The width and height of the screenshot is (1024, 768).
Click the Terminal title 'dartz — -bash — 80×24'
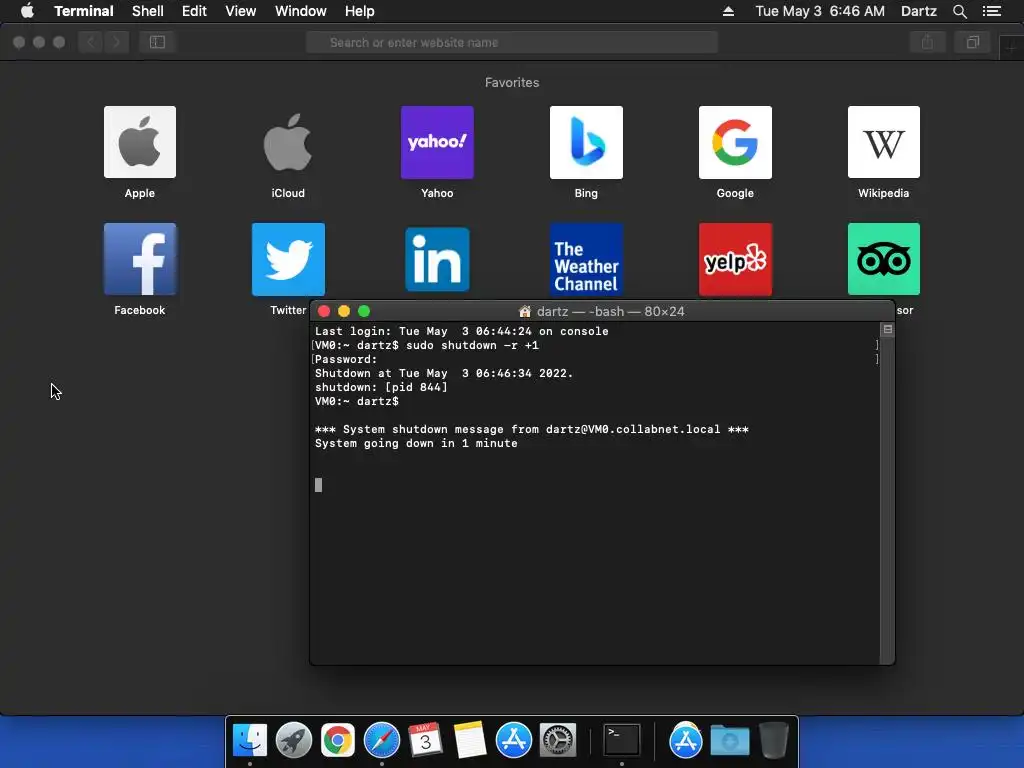click(610, 312)
